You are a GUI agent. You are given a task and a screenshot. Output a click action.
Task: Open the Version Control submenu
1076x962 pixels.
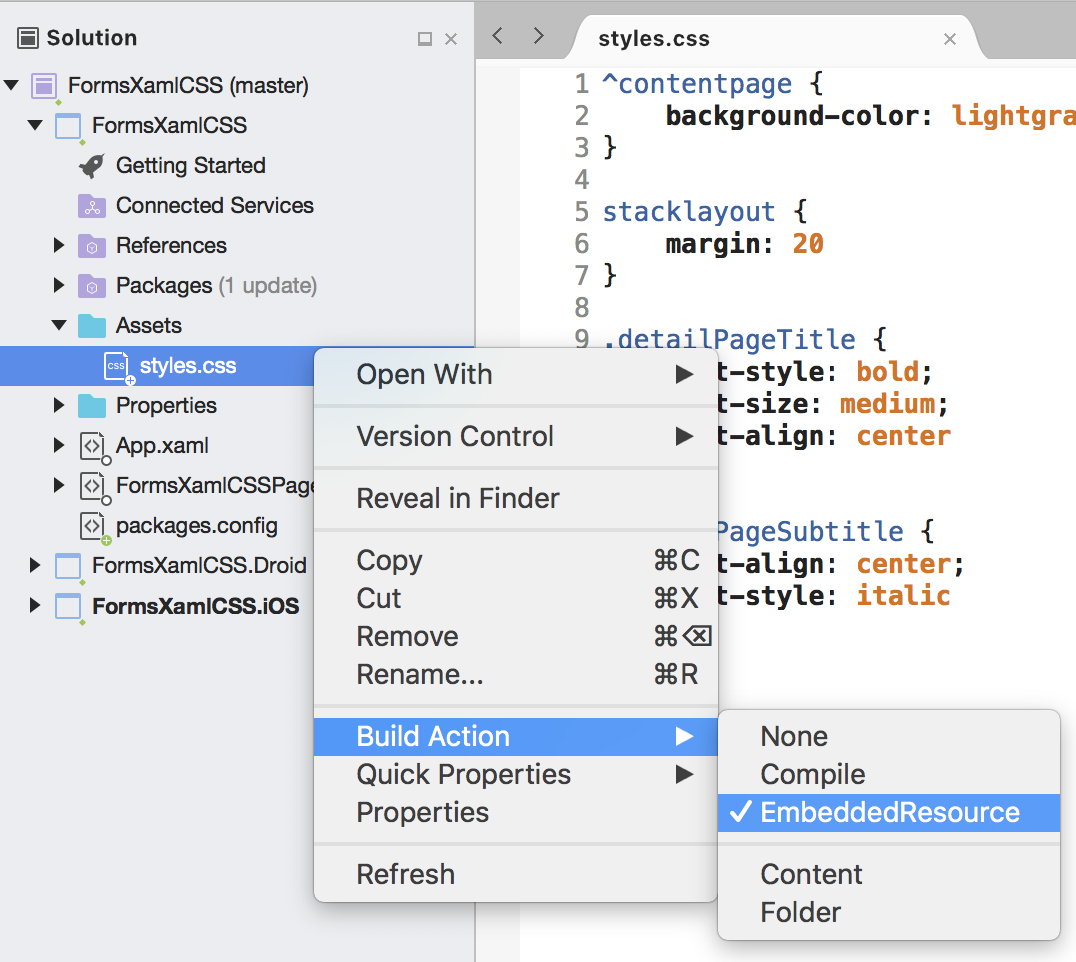click(455, 436)
